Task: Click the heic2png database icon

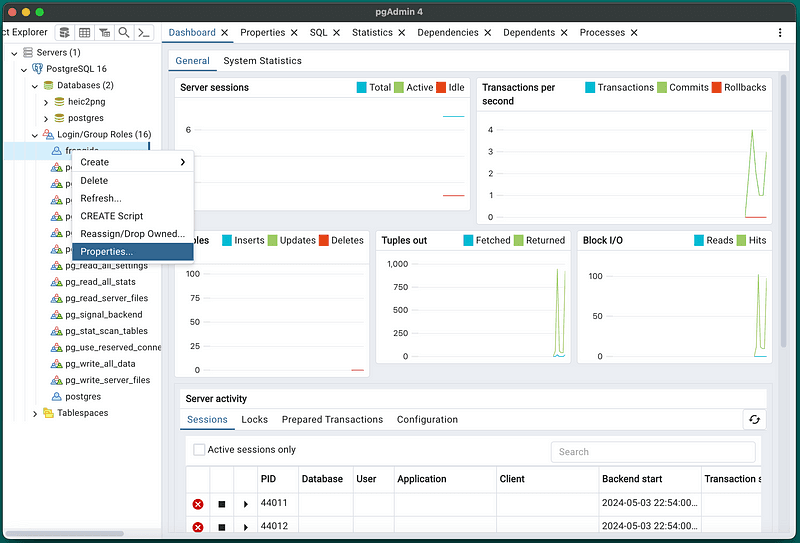Action: pyautogui.click(x=60, y=102)
